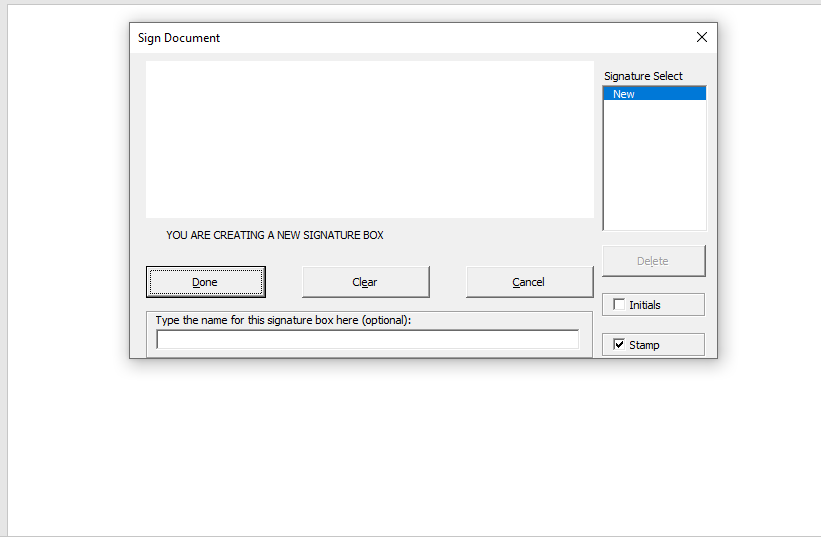The image size is (821, 537).
Task: Select 'New' in Signature Select list
Action: coord(654,94)
